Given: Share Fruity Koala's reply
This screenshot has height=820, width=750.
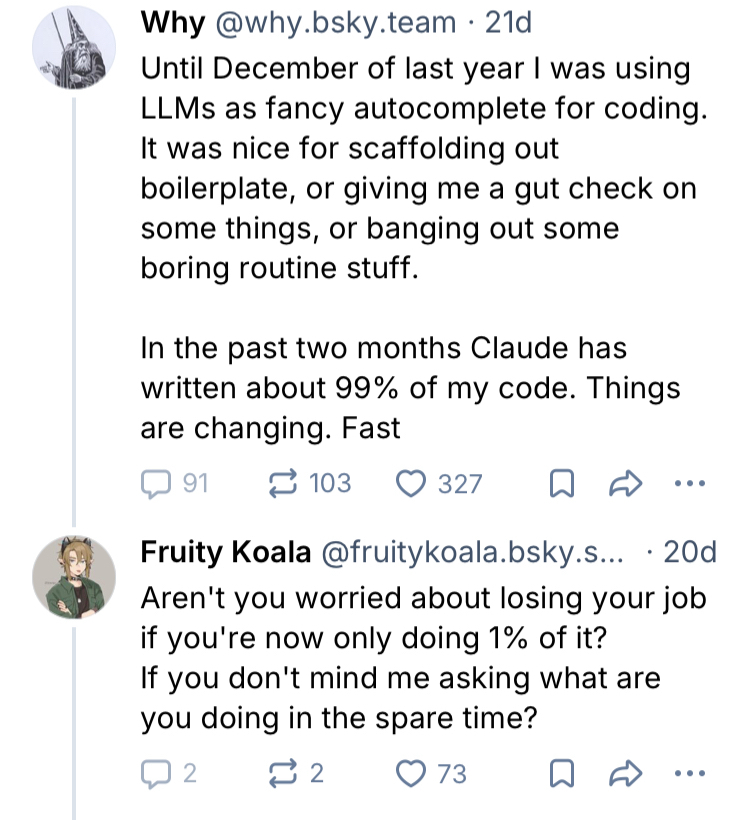Looking at the screenshot, I should 624,773.
